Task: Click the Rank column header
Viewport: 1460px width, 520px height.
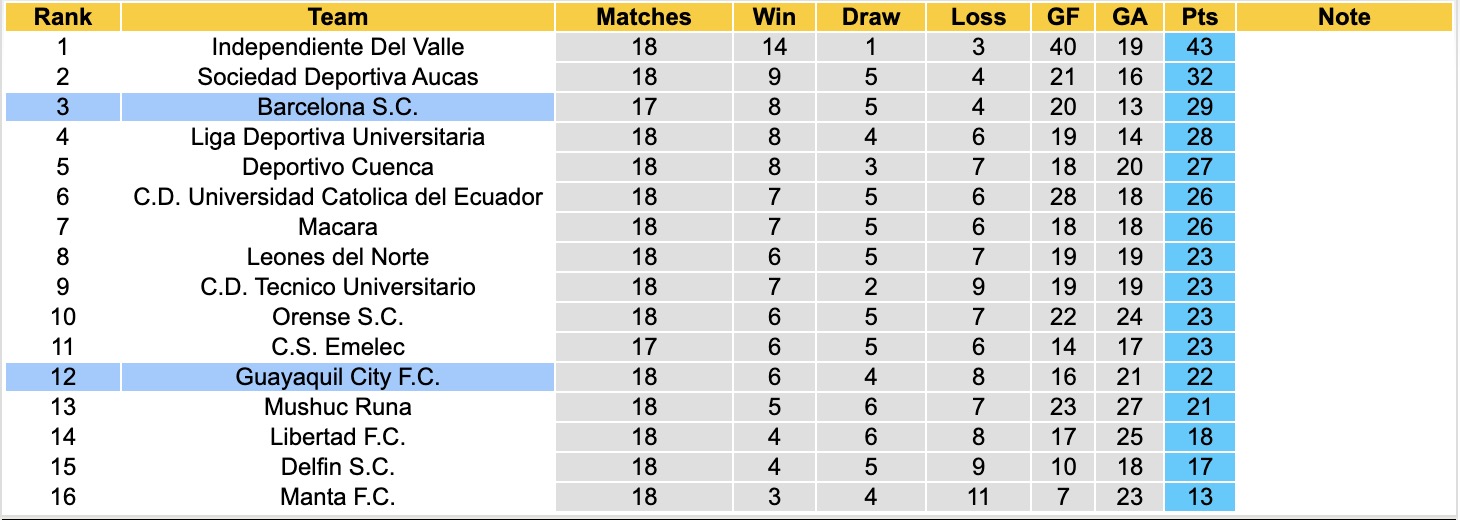Action: pos(62,17)
